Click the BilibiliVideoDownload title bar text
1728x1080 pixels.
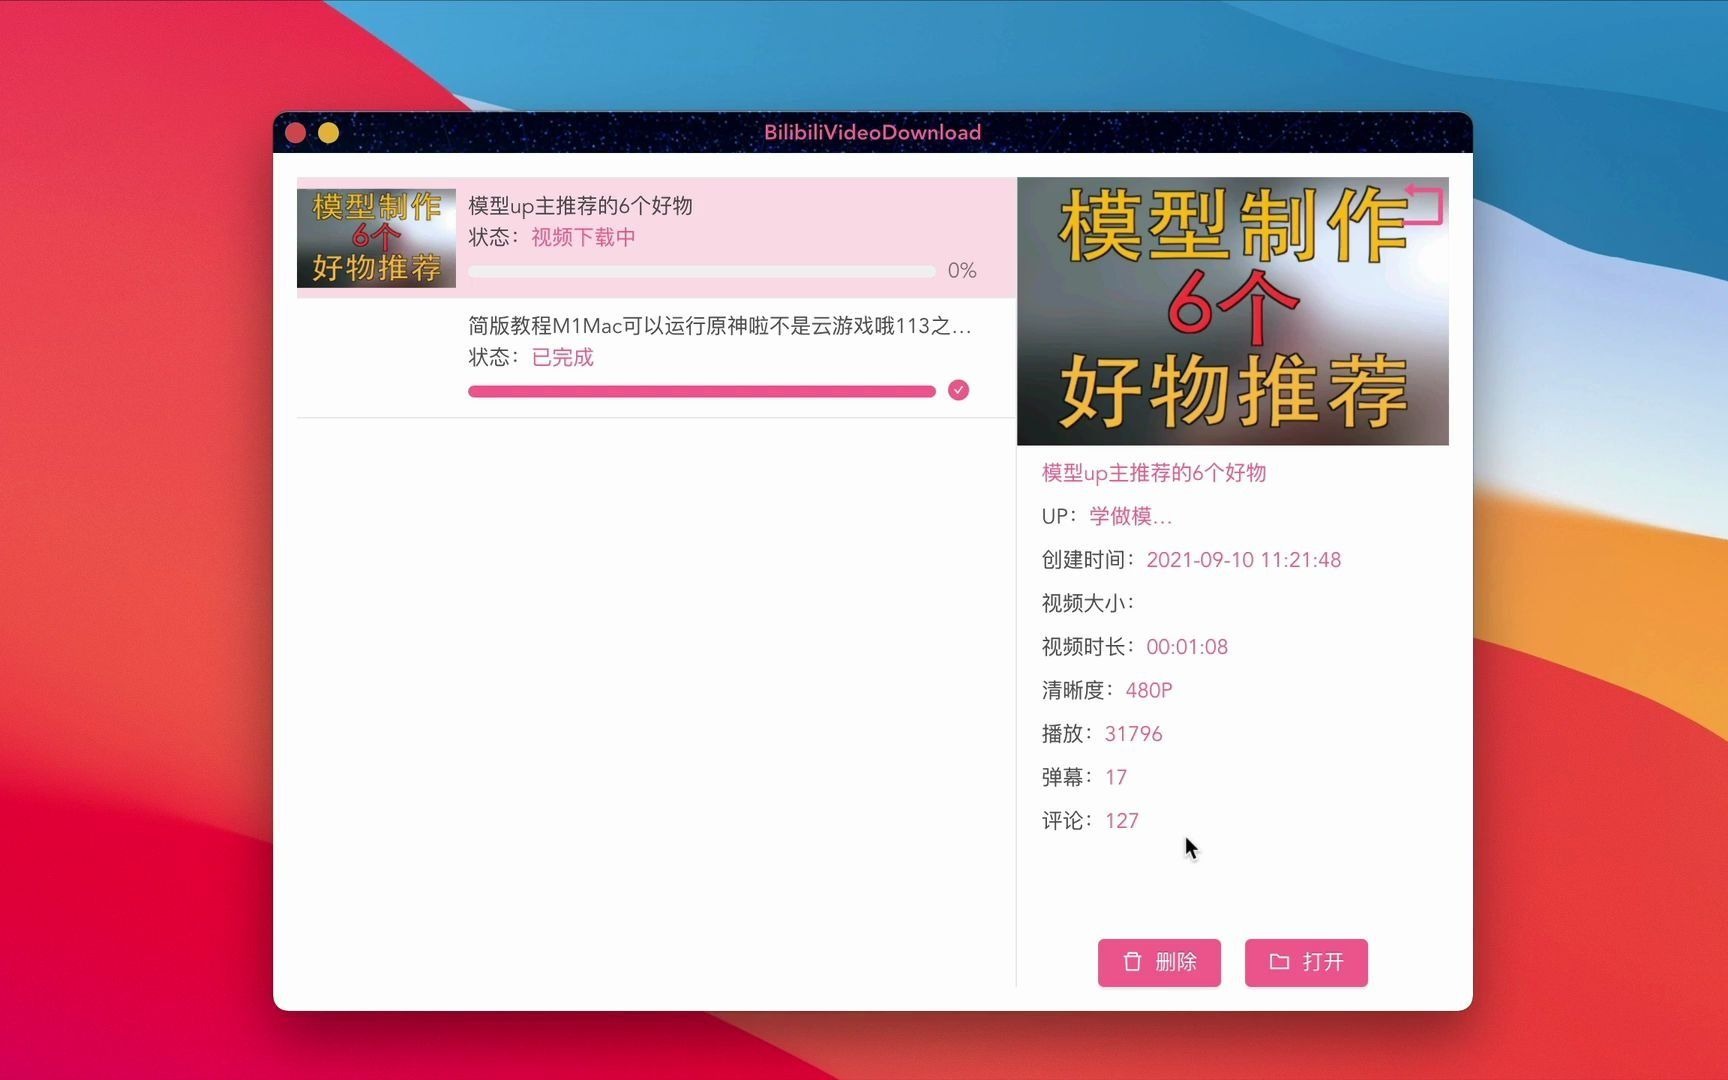pyautogui.click(x=871, y=132)
